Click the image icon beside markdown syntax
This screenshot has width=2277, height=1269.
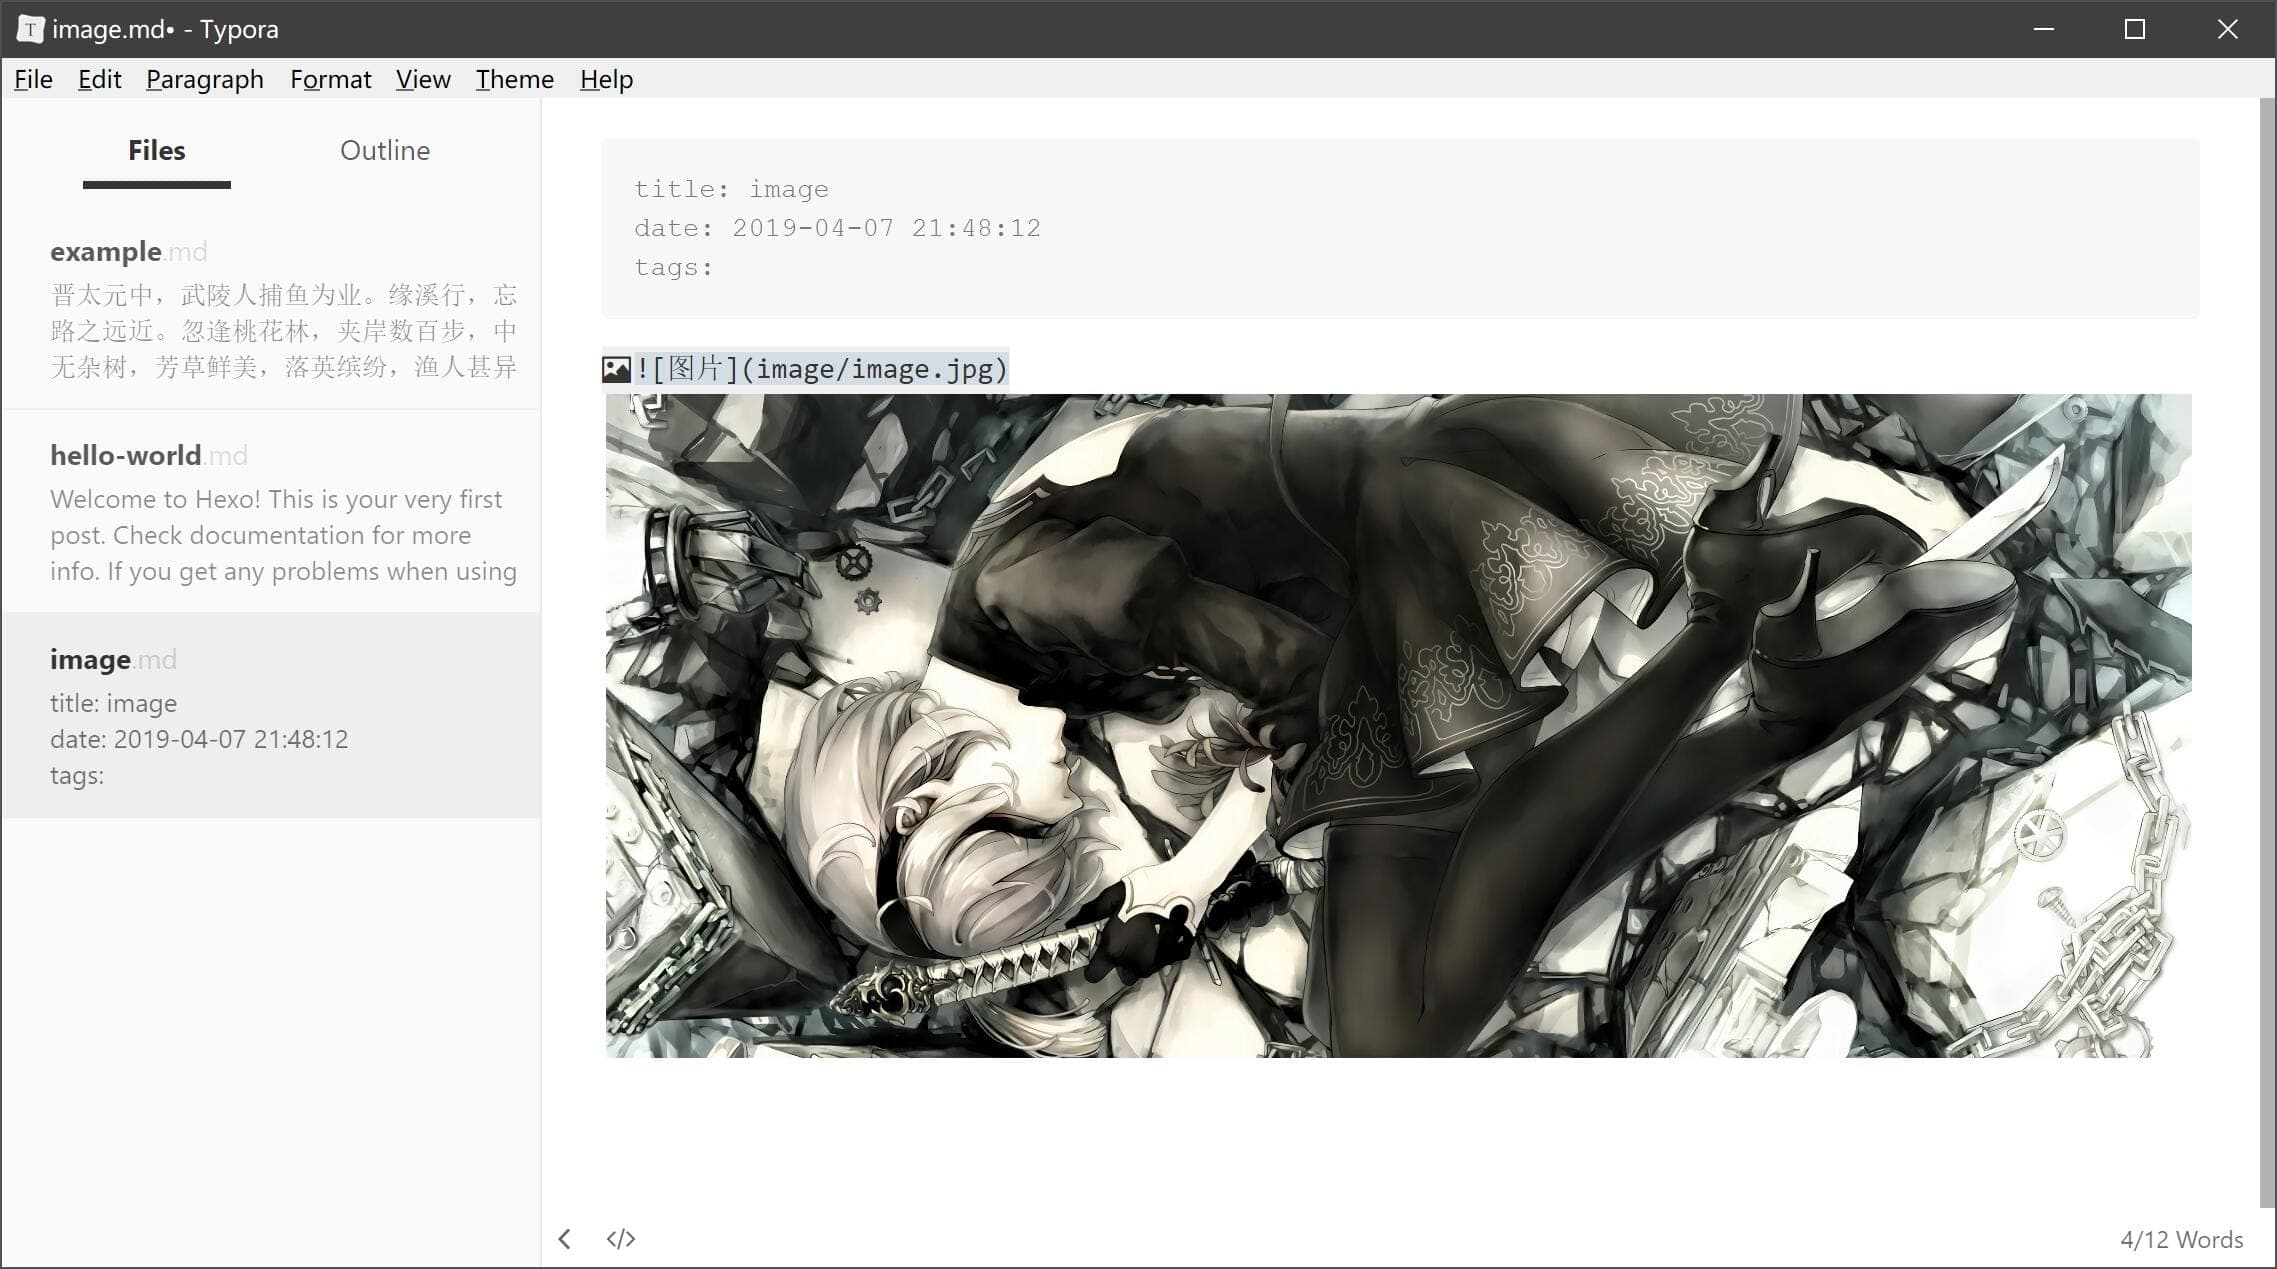(x=616, y=370)
